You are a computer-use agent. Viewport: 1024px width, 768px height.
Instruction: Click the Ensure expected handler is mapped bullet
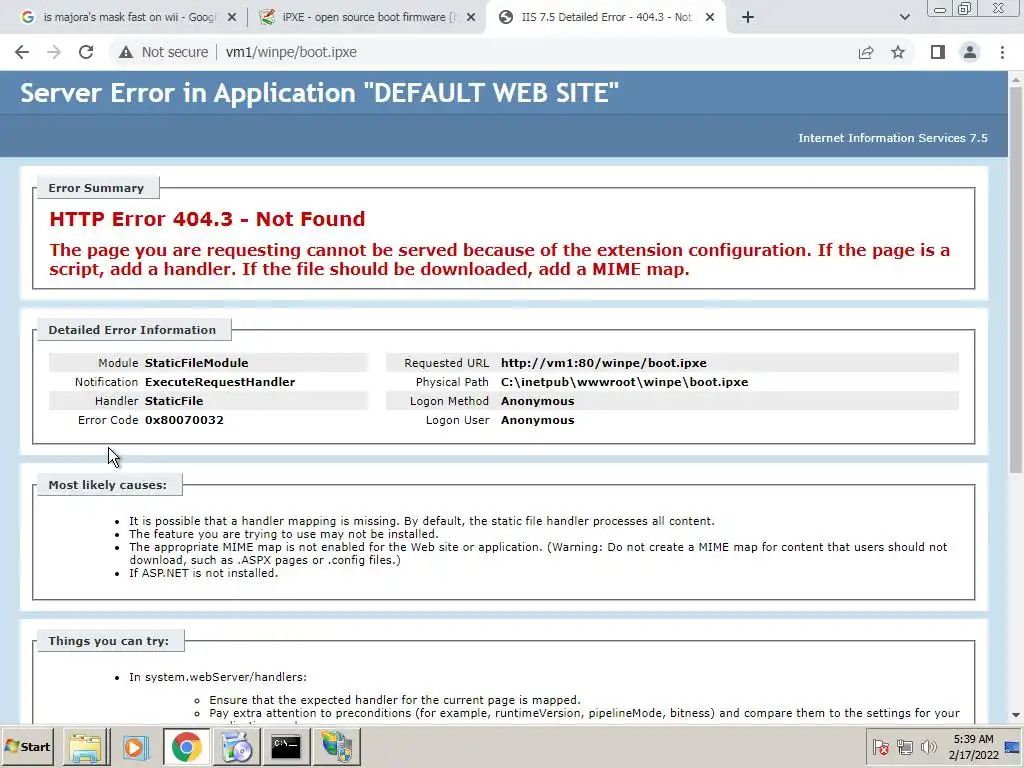point(394,700)
